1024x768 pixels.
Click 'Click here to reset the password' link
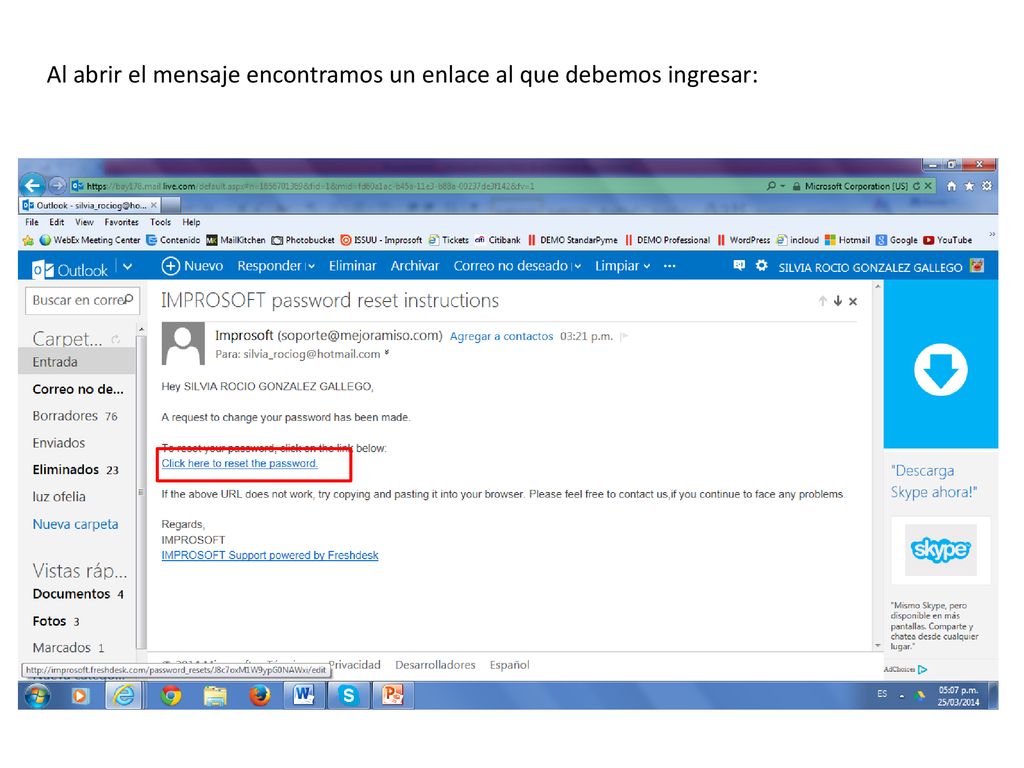[x=240, y=463]
